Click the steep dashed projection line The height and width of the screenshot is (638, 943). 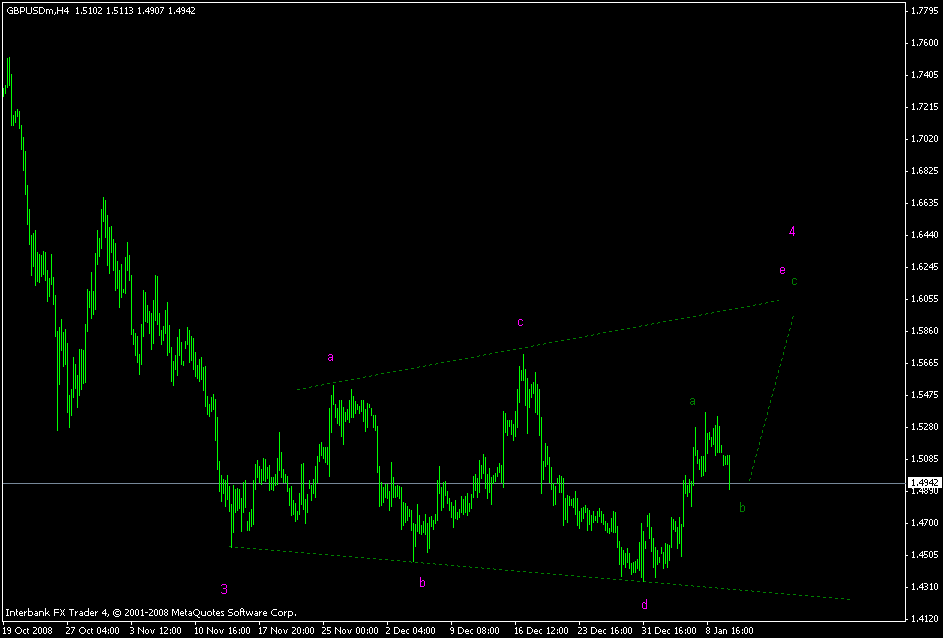pos(772,397)
